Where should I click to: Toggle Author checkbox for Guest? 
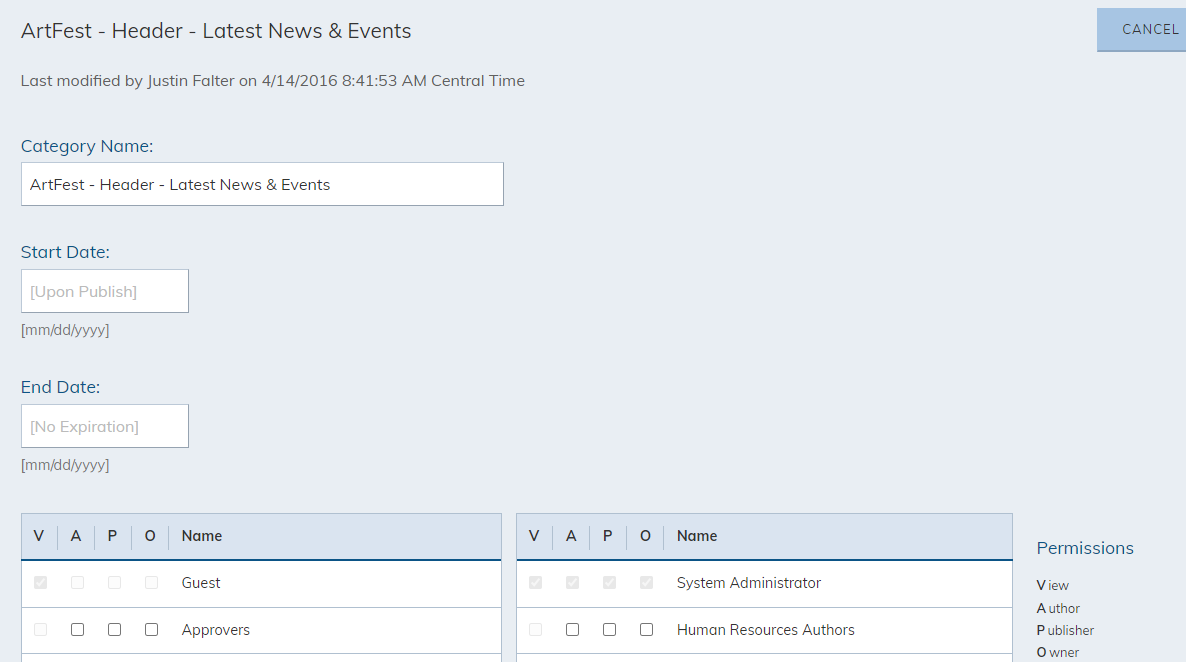click(77, 583)
